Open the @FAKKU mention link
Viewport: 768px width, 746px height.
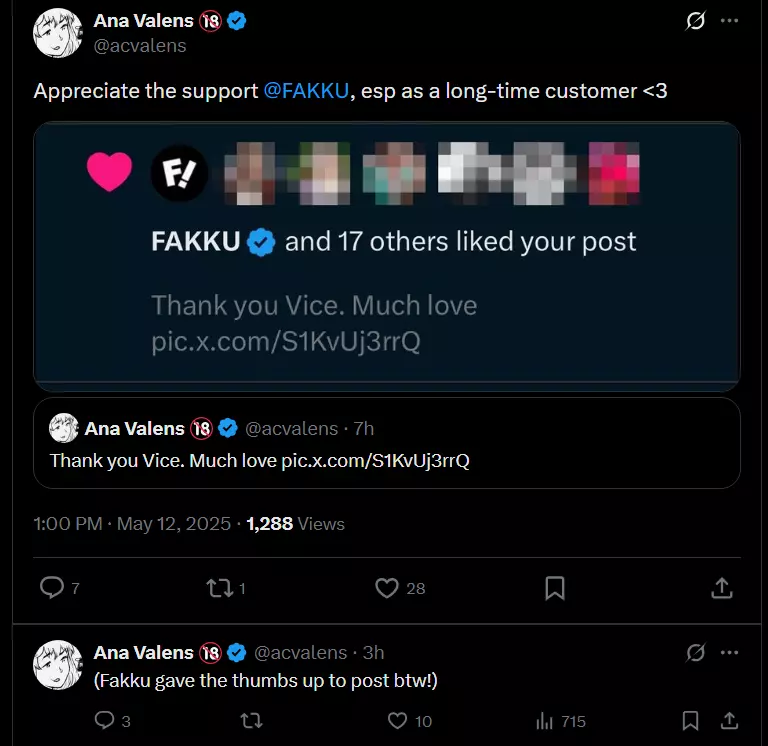(306, 91)
